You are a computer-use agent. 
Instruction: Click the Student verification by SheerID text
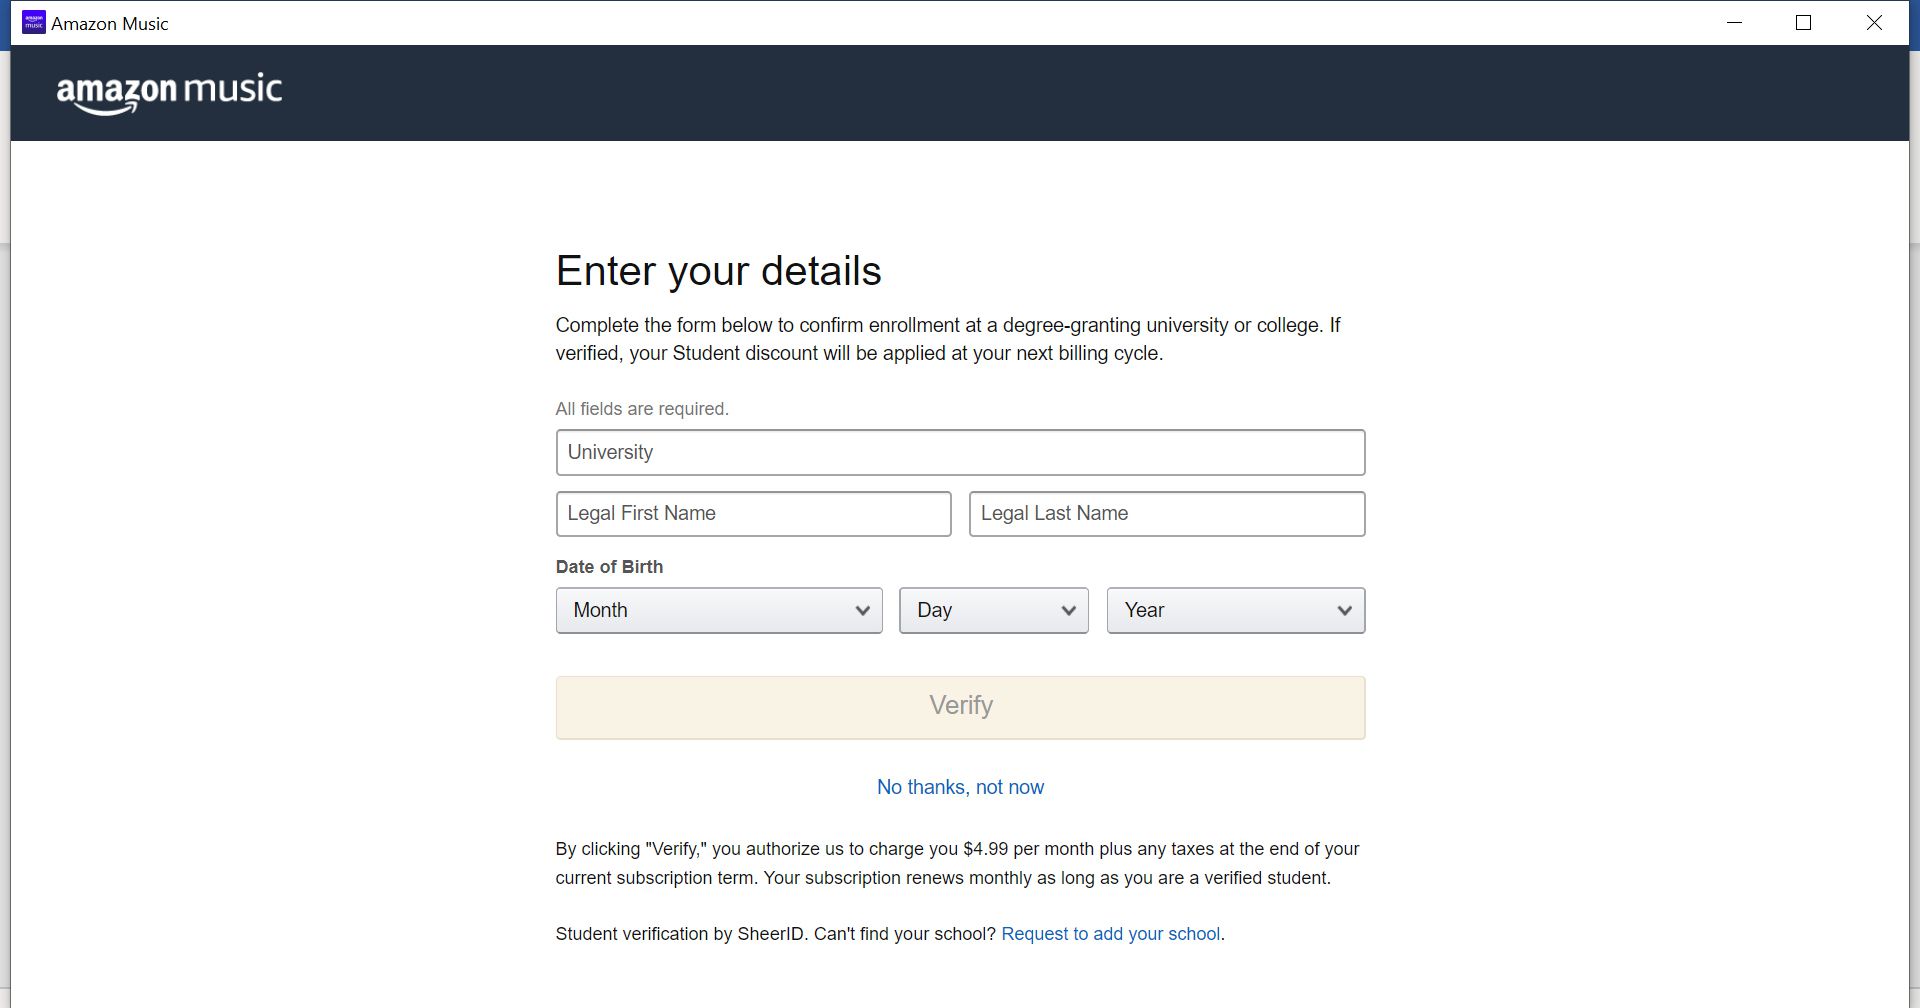pyautogui.click(x=680, y=933)
